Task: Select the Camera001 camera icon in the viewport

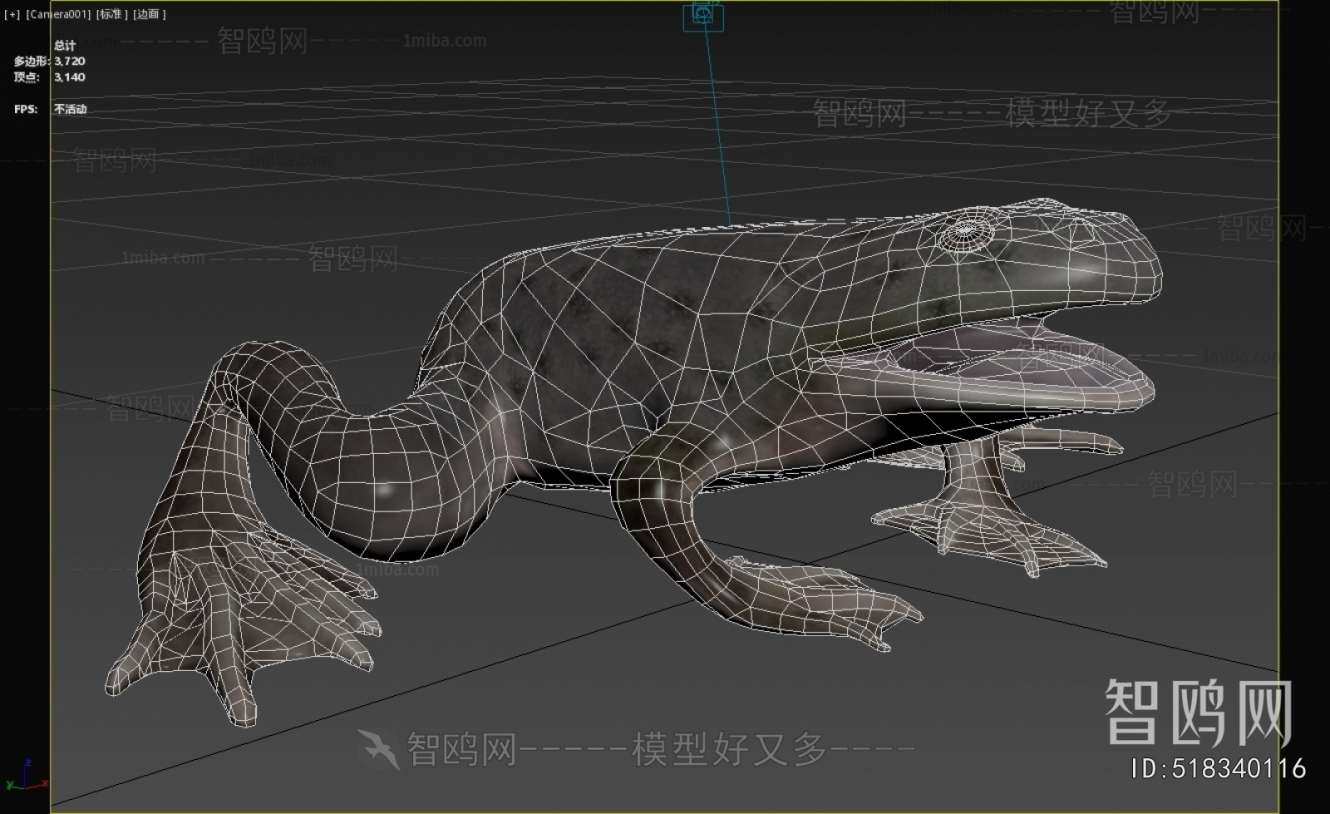Action: [x=703, y=15]
